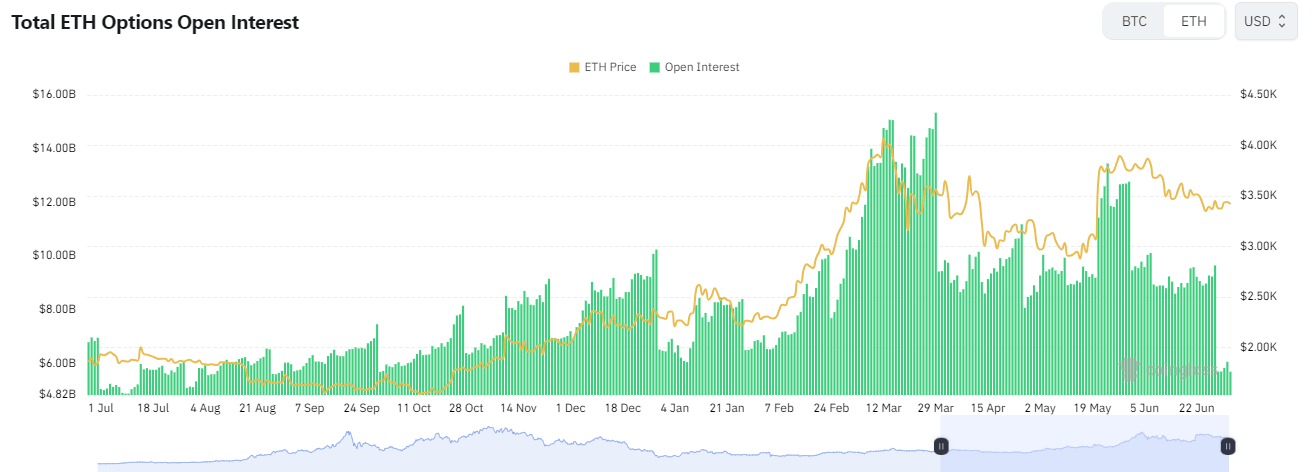
Task: Click the green Open Interest legend swatch
Action: click(655, 67)
